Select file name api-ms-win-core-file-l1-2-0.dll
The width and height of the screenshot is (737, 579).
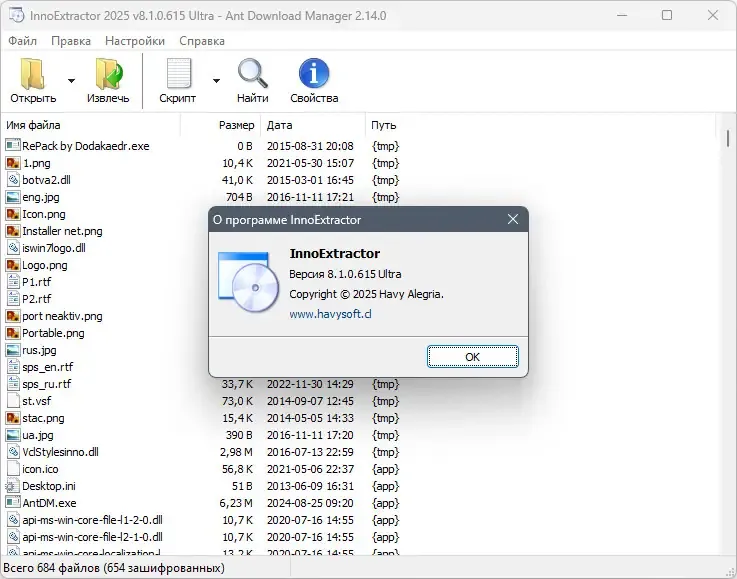[93, 520]
